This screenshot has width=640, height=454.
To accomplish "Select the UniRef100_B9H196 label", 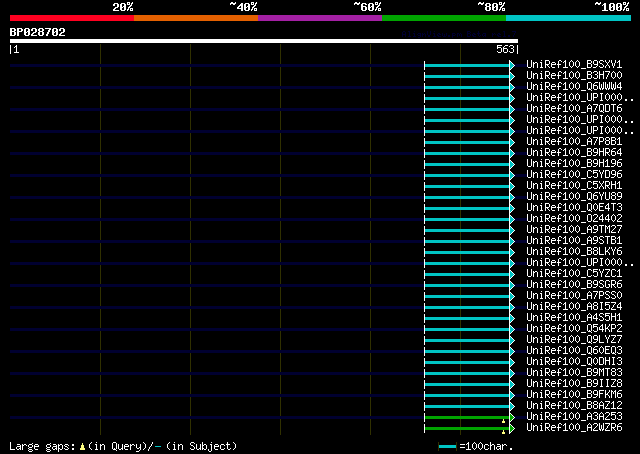I will (574, 164).
